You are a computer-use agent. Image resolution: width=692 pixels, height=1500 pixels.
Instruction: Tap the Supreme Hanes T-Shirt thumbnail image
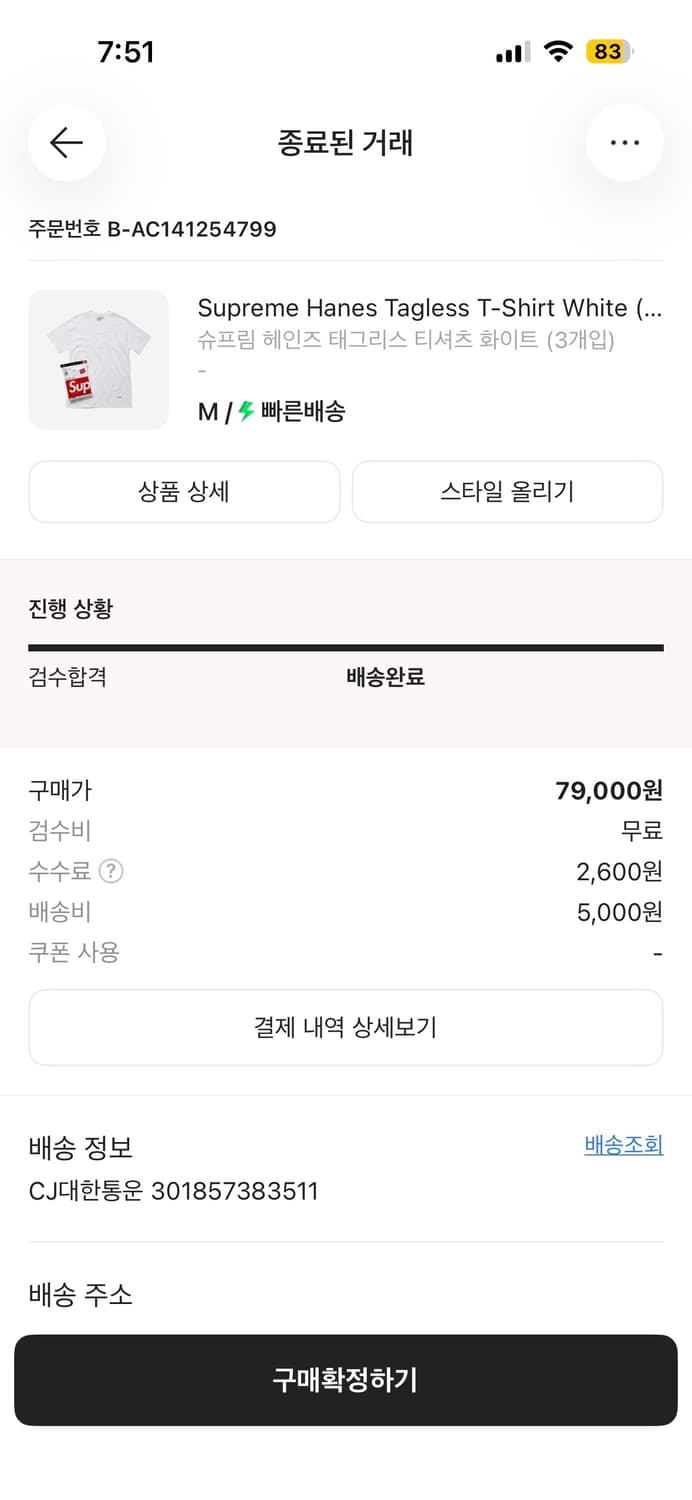click(x=98, y=358)
